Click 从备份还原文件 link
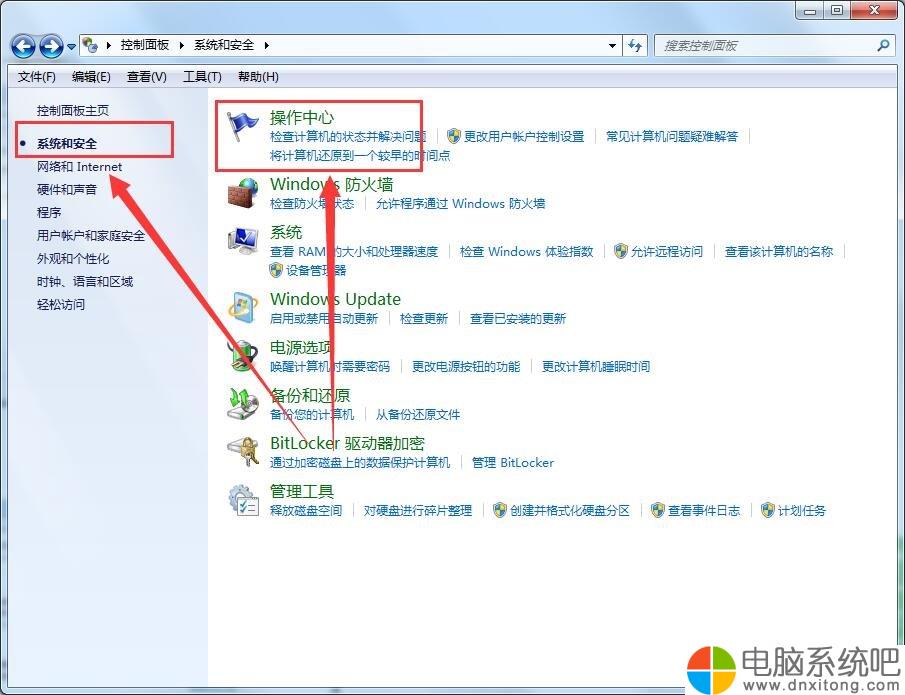The image size is (905, 695). (x=417, y=414)
